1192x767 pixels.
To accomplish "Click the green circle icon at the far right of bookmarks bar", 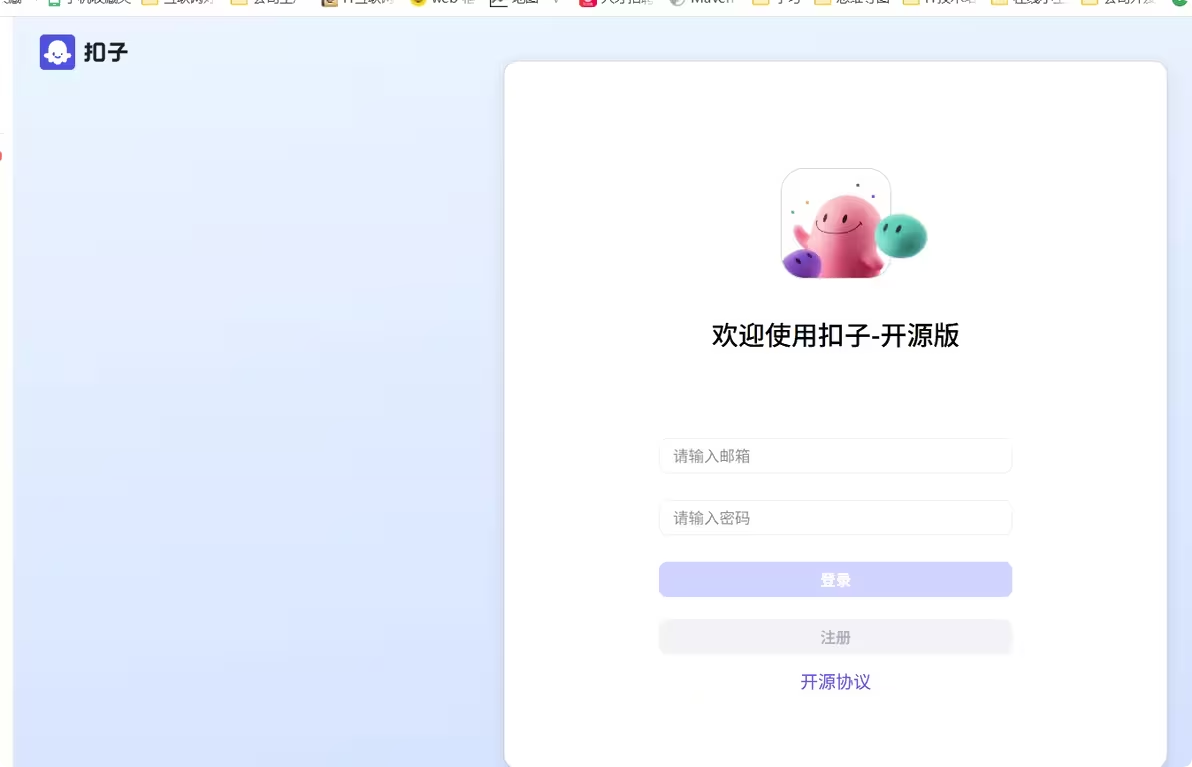I will coord(1181,4).
